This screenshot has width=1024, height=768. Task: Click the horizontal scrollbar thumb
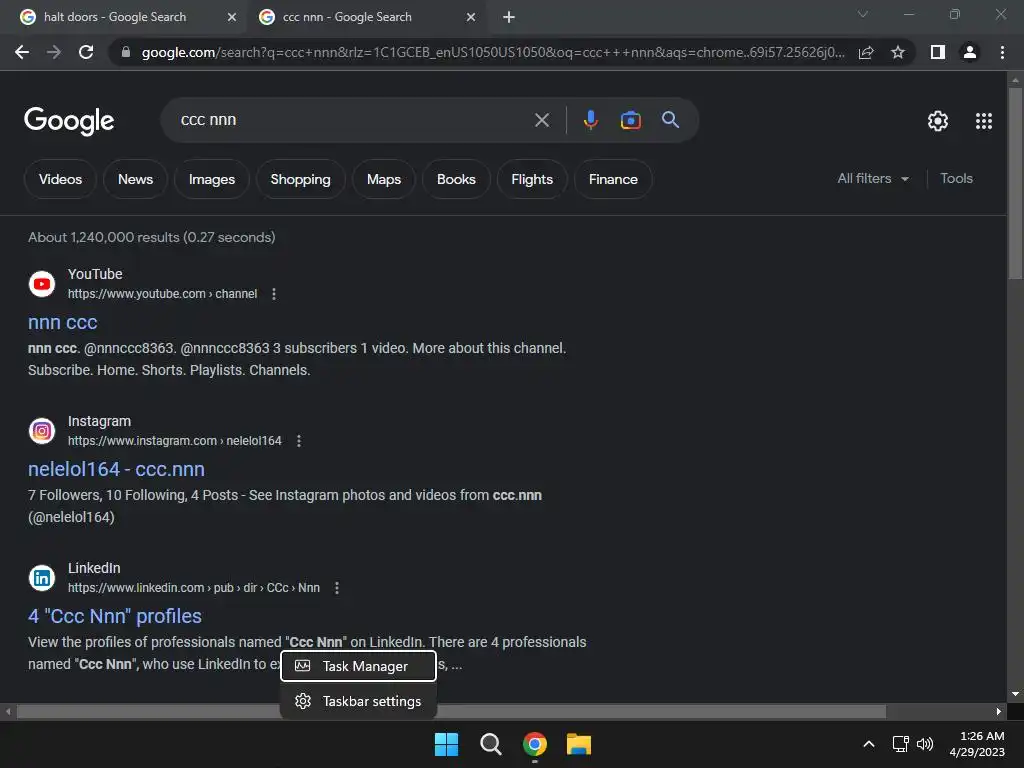point(451,711)
